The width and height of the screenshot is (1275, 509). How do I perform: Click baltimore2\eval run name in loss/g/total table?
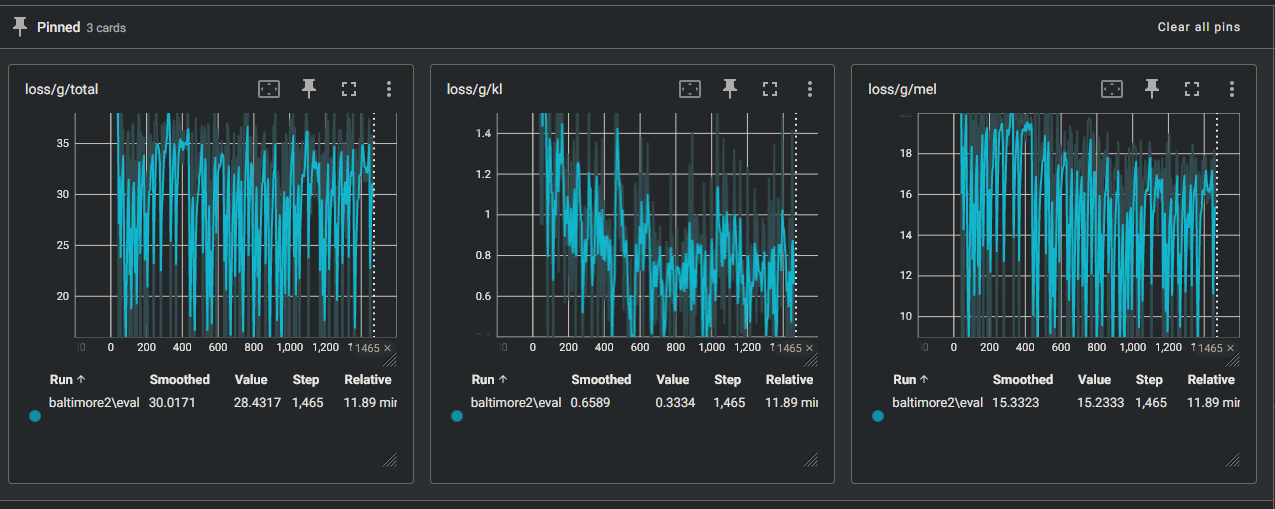[94, 403]
